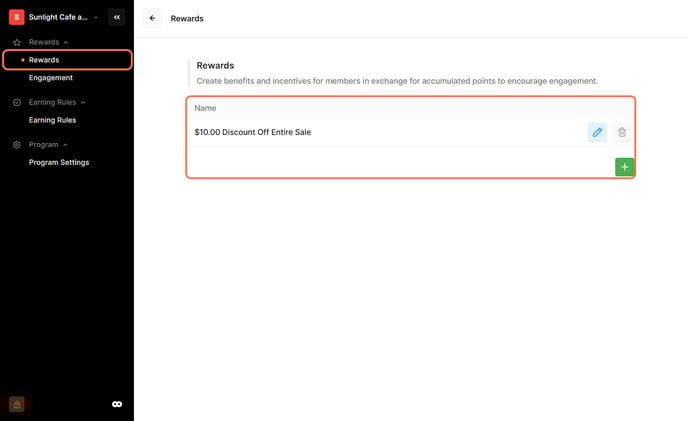This screenshot has width=688, height=421.
Task: Delete the $10.00 Discount reward
Action: [x=622, y=132]
